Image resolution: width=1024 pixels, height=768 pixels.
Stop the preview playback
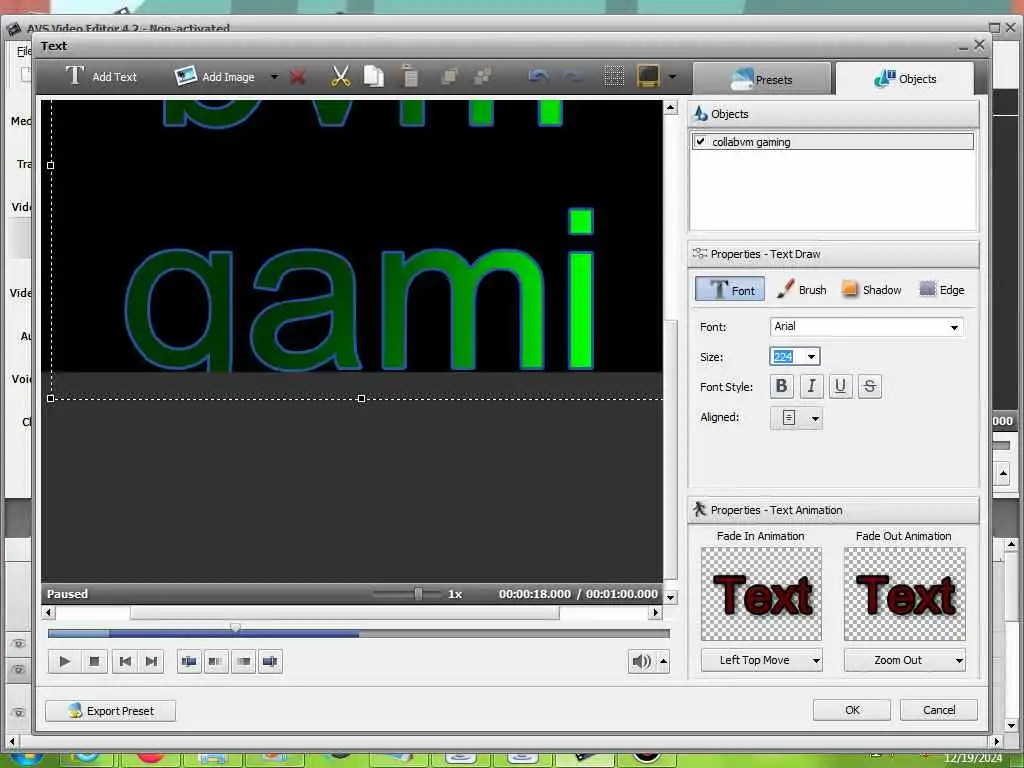tap(94, 662)
